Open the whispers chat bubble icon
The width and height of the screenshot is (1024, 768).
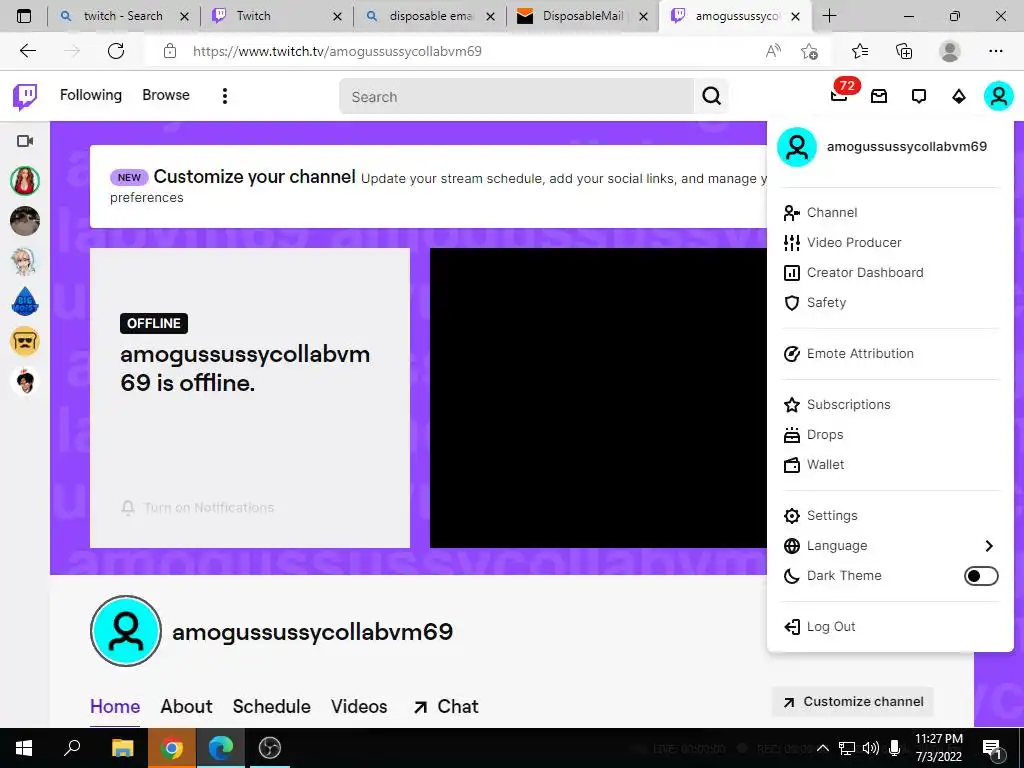pos(919,97)
